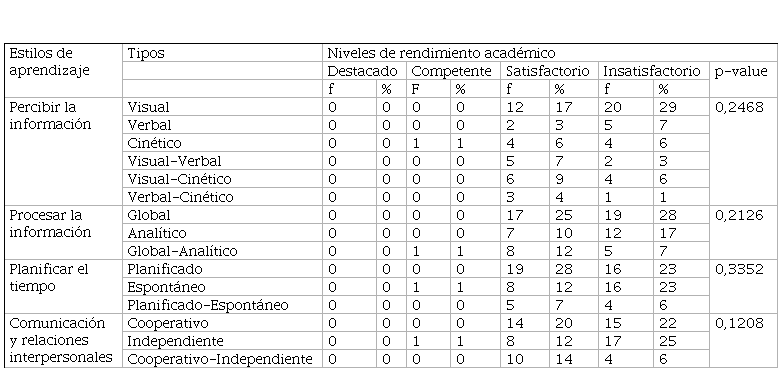782x372 pixels.
Task: Select the 'Planificado-Espontáneo' cell
Action: point(222,305)
